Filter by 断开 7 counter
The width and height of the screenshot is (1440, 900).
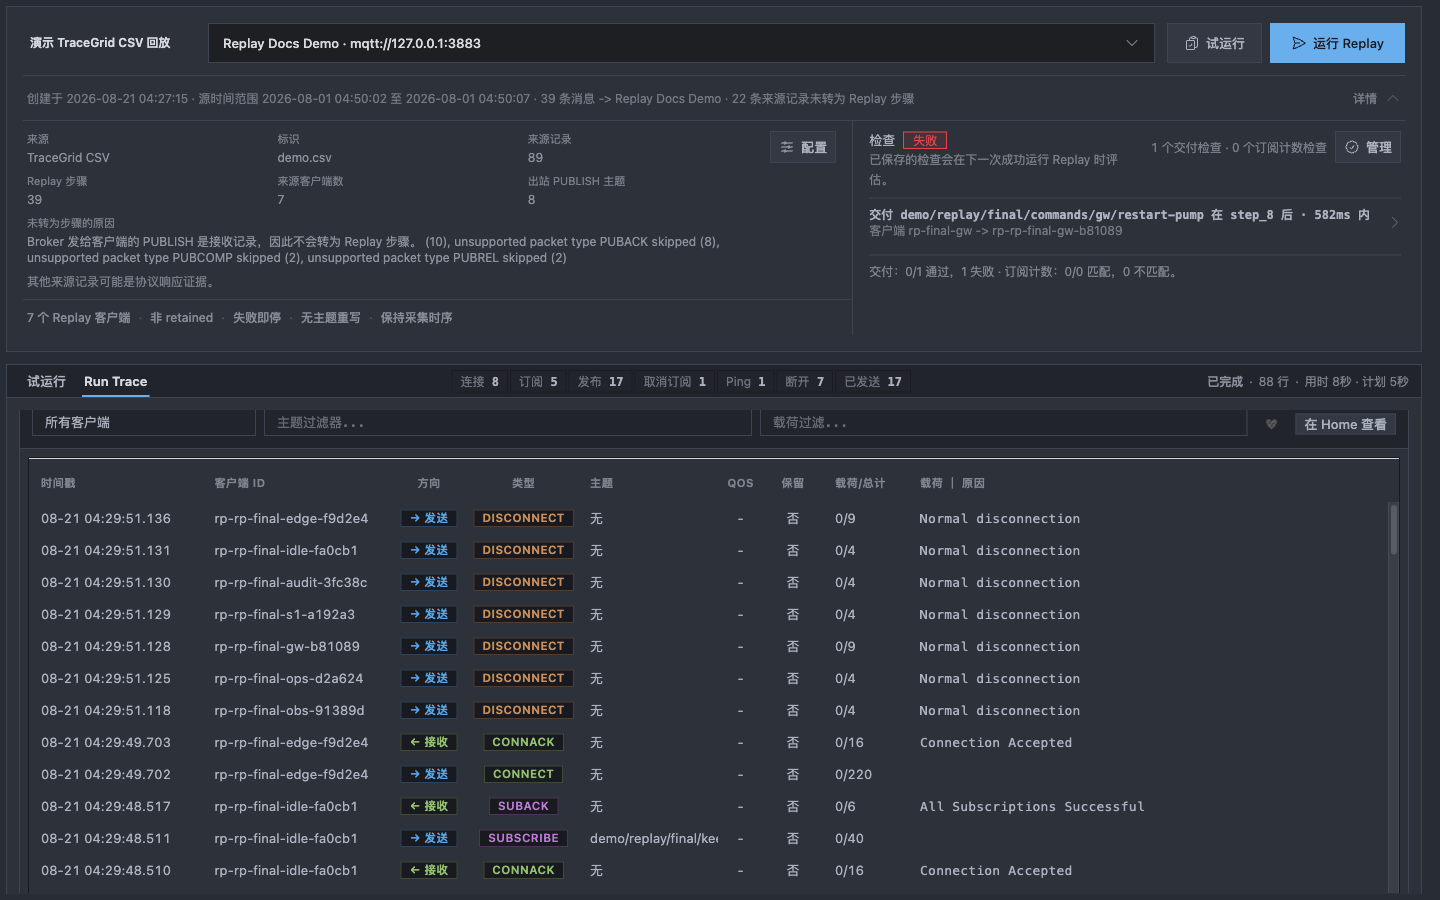pos(805,382)
